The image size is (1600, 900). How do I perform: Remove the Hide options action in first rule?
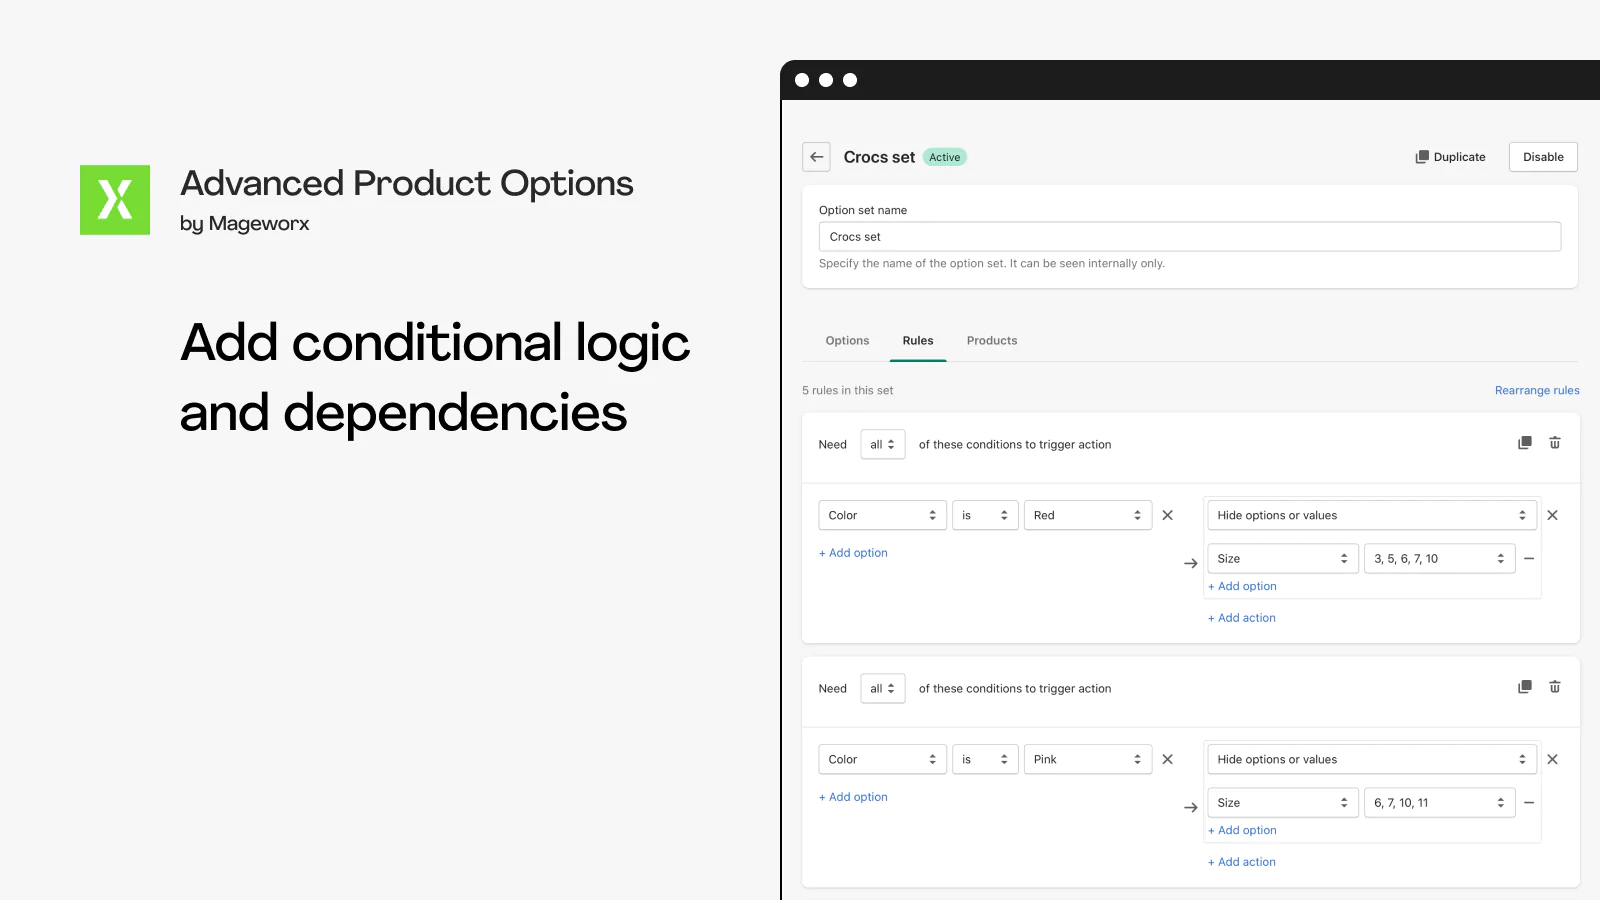[1552, 515]
